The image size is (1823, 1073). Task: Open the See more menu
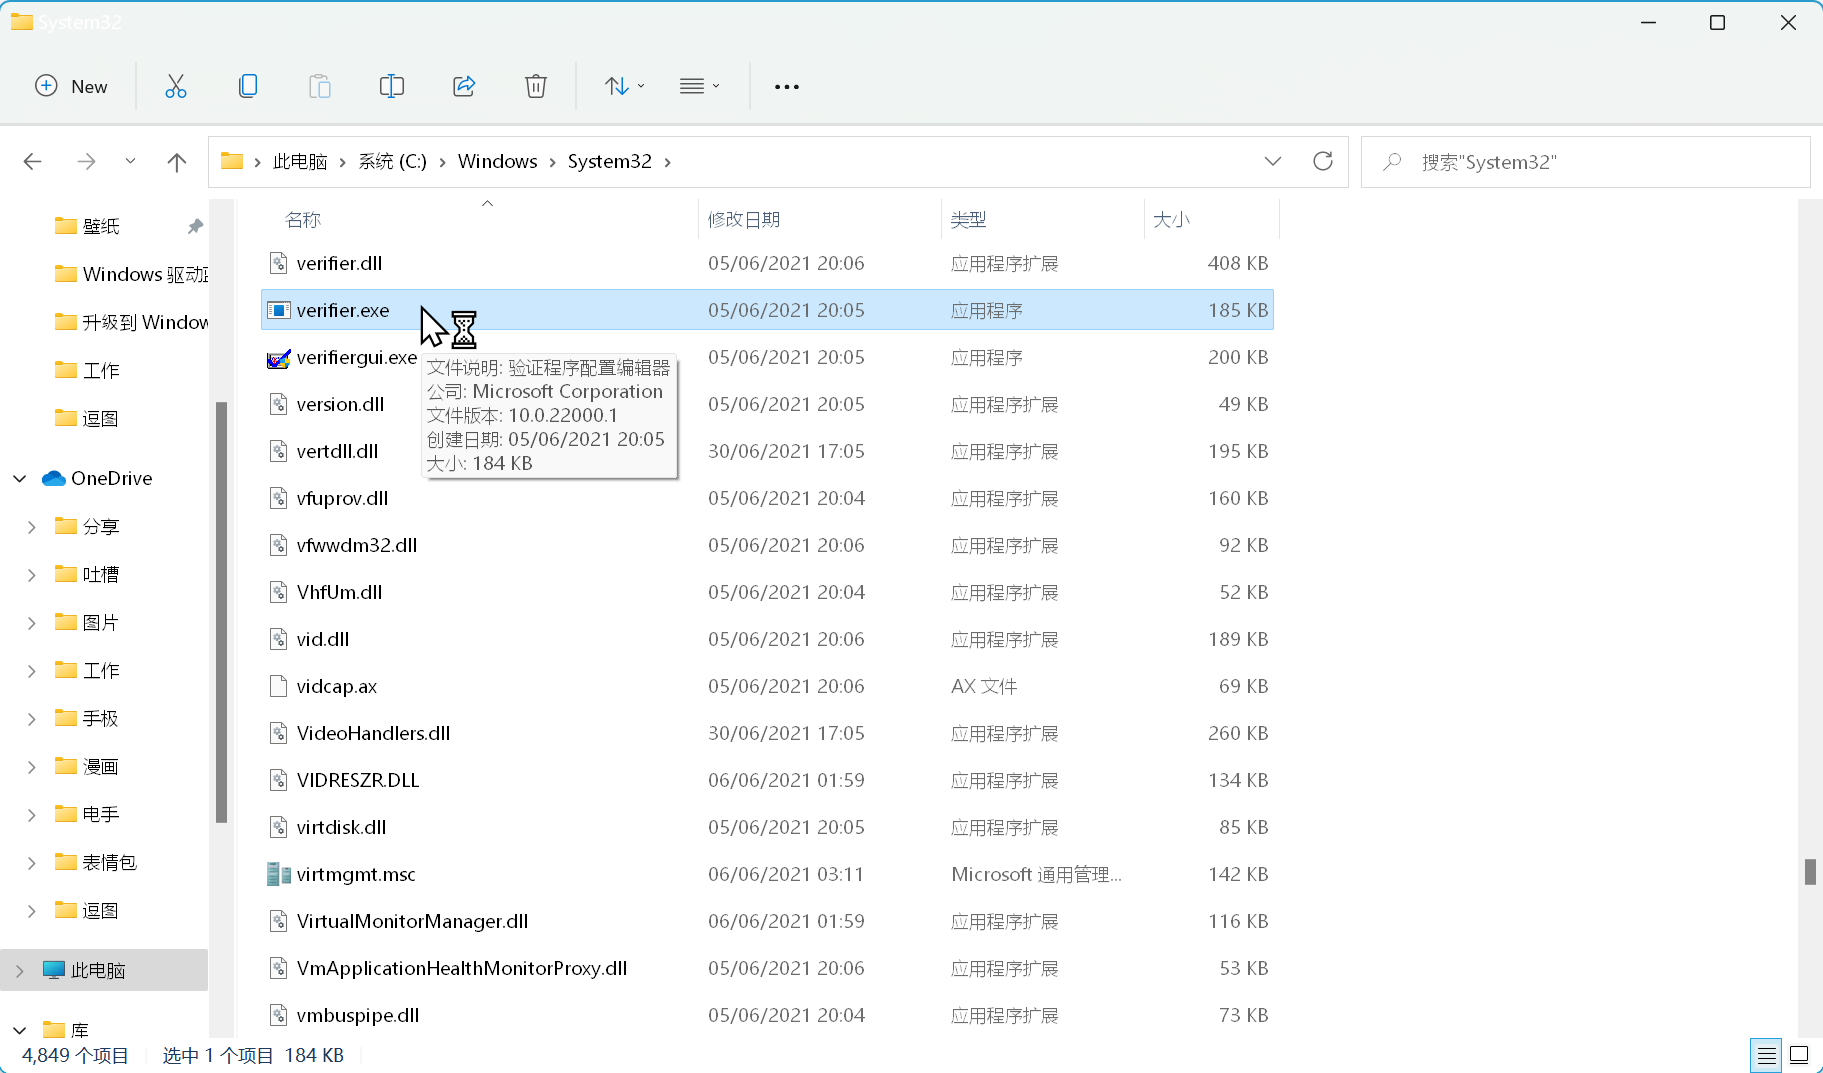(x=786, y=86)
